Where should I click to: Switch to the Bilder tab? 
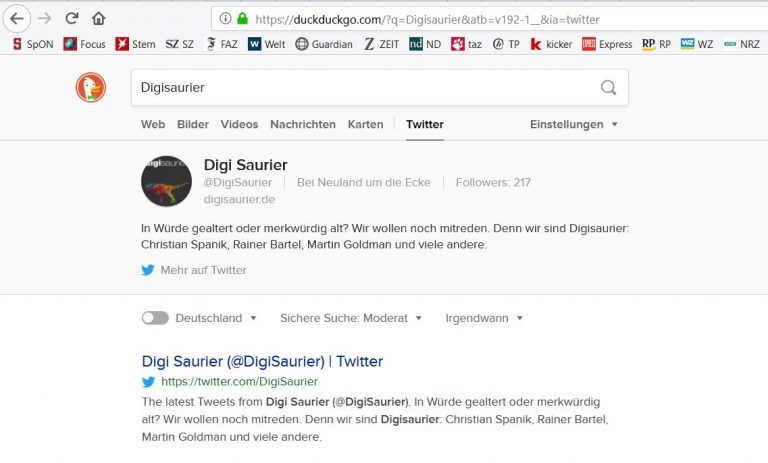point(193,124)
